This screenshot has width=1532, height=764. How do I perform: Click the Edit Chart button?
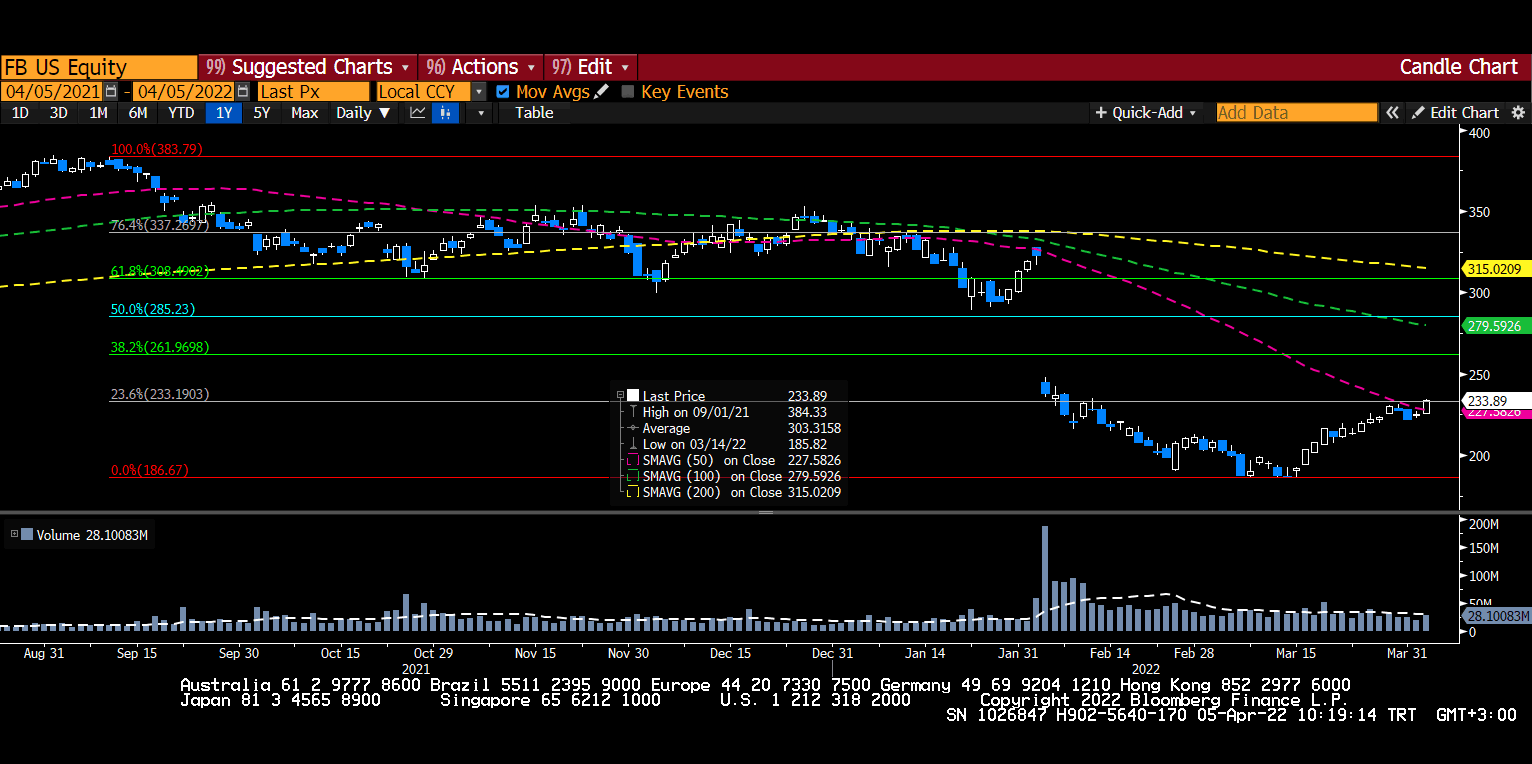[1455, 113]
